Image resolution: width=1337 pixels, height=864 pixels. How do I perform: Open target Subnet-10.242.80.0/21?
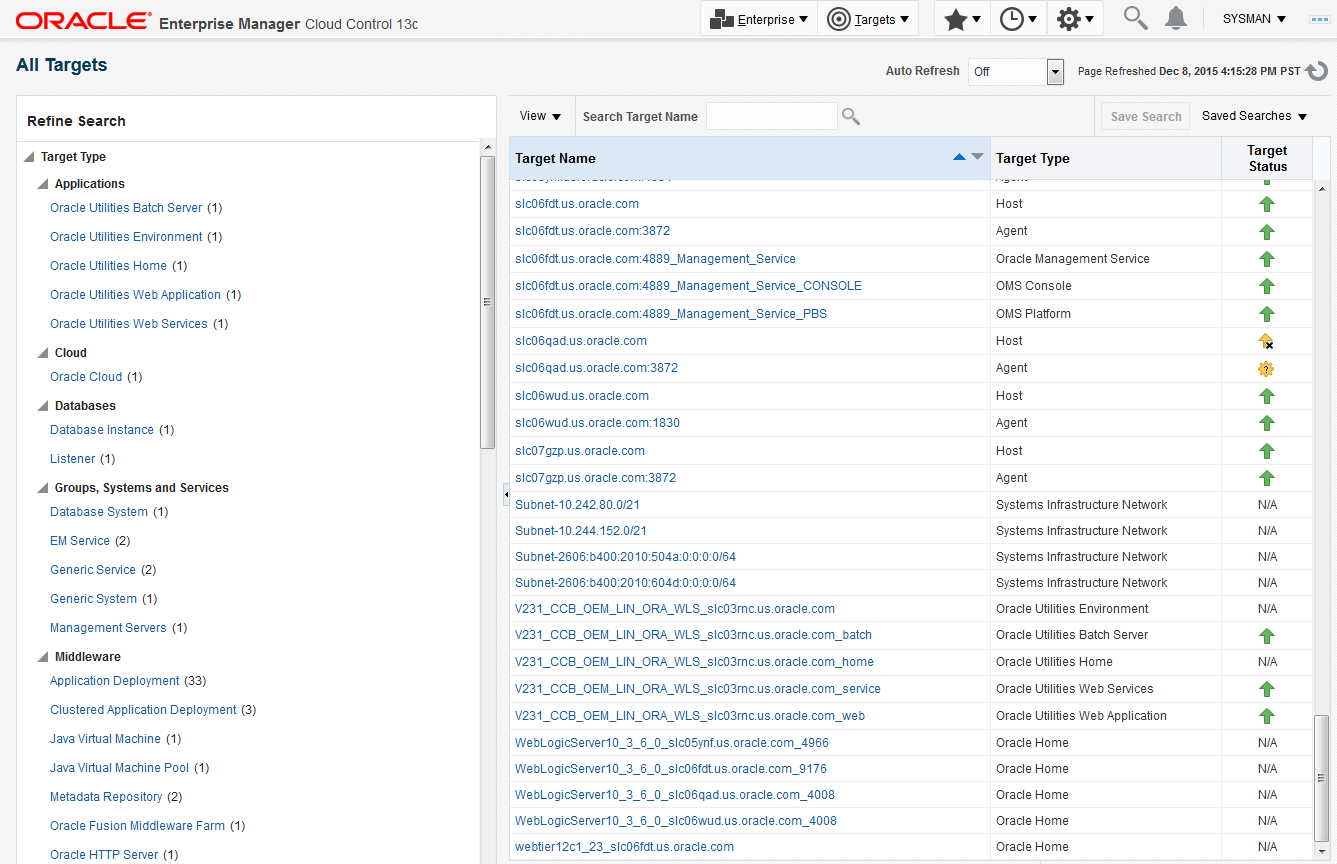(x=577, y=505)
